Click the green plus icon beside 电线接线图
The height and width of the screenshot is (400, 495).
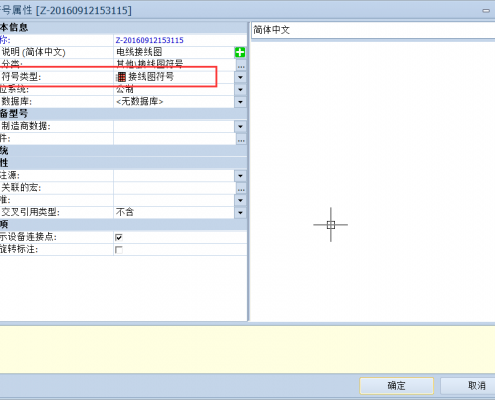pos(240,52)
